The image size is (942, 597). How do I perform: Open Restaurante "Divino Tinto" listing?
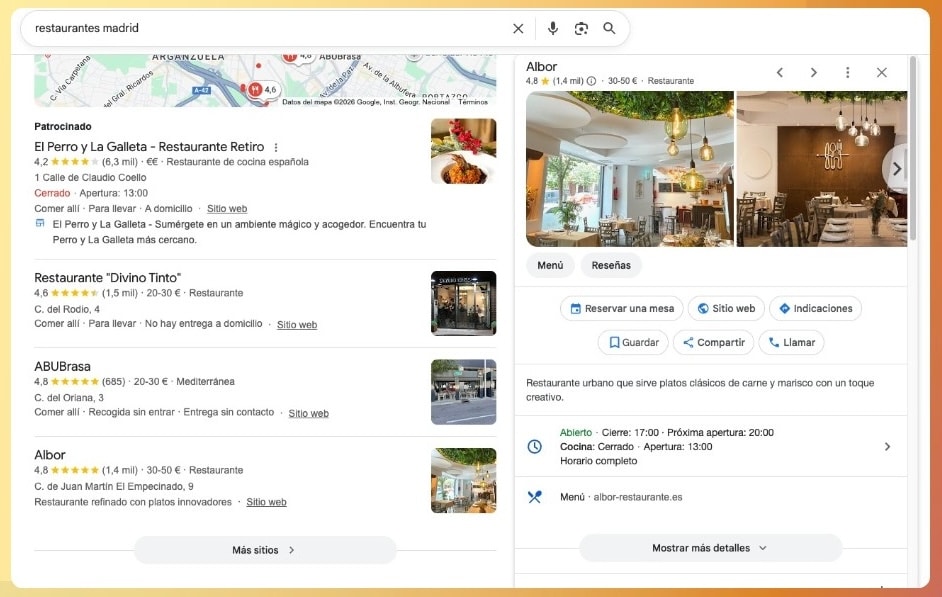click(x=108, y=277)
